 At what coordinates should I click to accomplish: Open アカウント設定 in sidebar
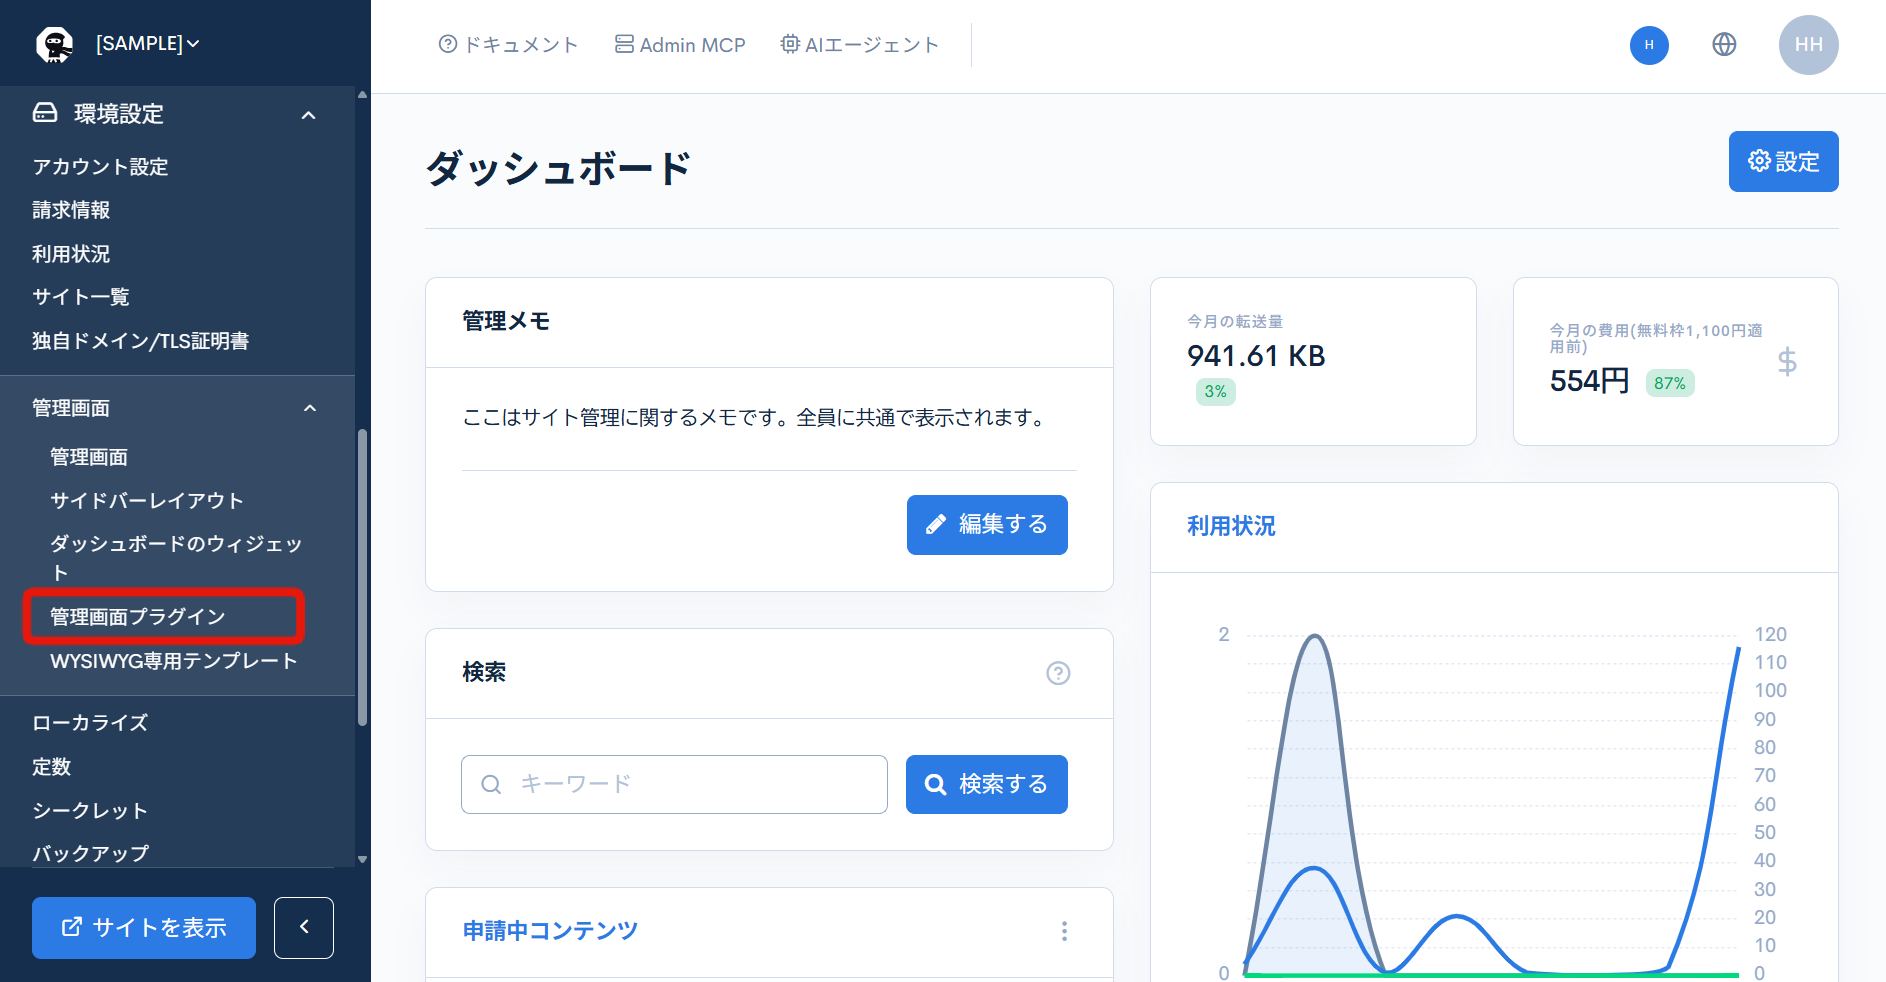(100, 167)
